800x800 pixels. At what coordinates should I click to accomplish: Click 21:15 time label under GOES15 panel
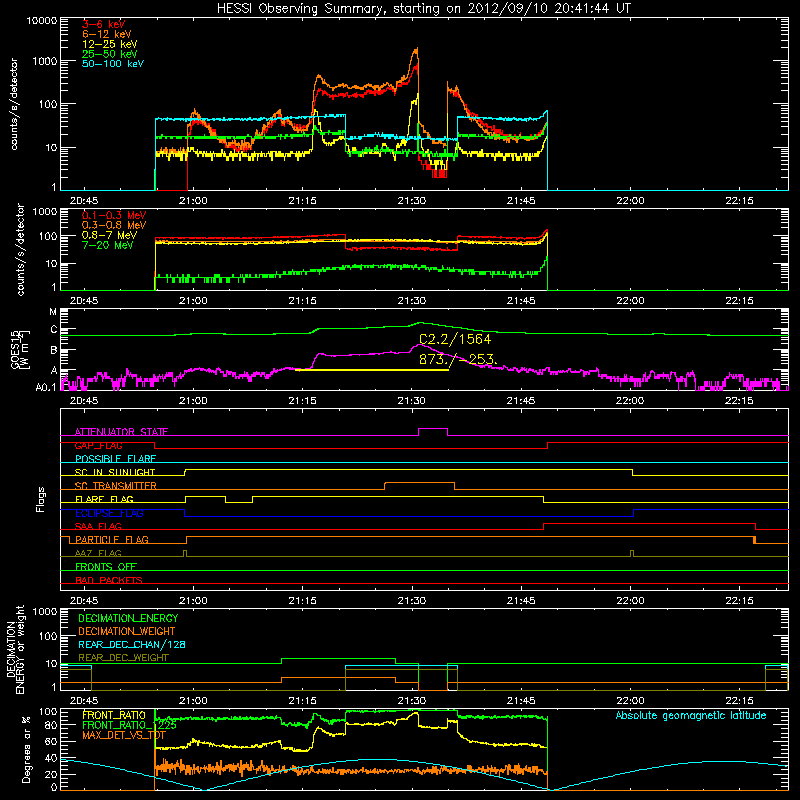(x=302, y=401)
